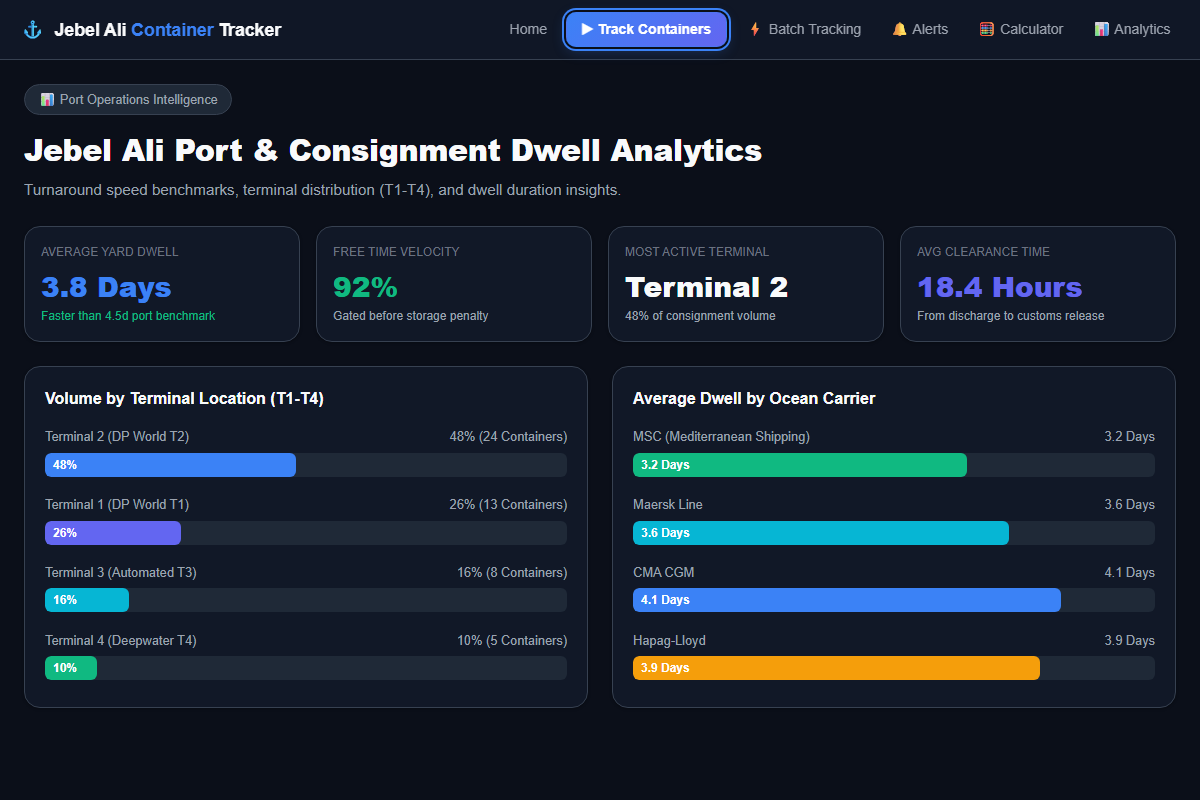This screenshot has height=800, width=1200.
Task: Click 'Volume by Terminal Location (T1-T4)' heading
Action: click(184, 399)
